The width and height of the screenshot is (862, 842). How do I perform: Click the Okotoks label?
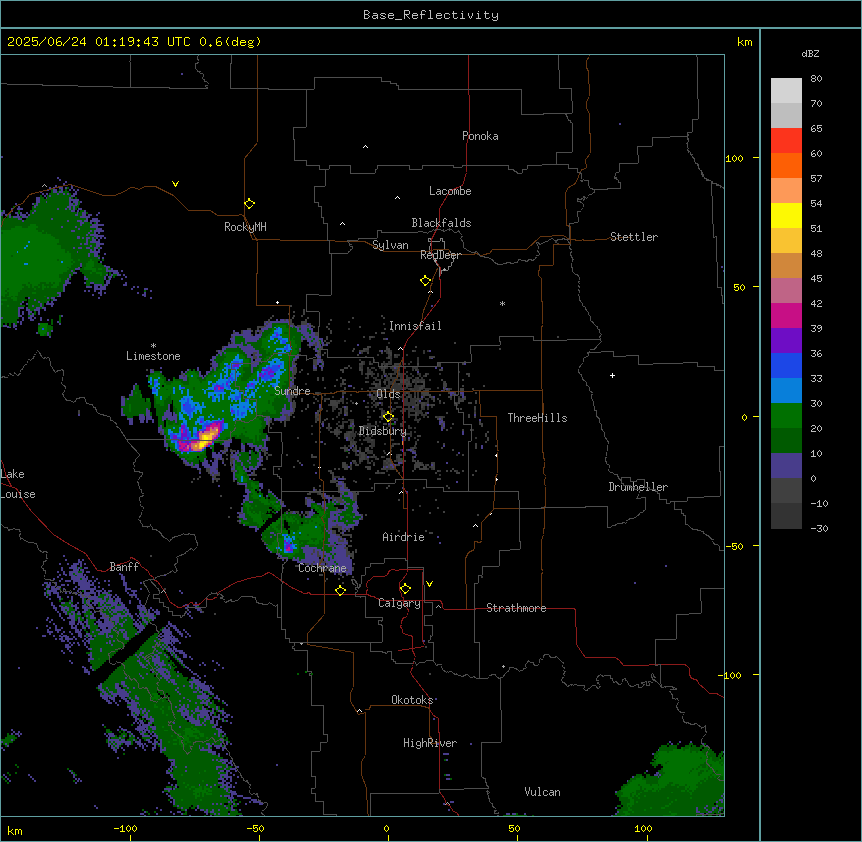pyautogui.click(x=412, y=700)
